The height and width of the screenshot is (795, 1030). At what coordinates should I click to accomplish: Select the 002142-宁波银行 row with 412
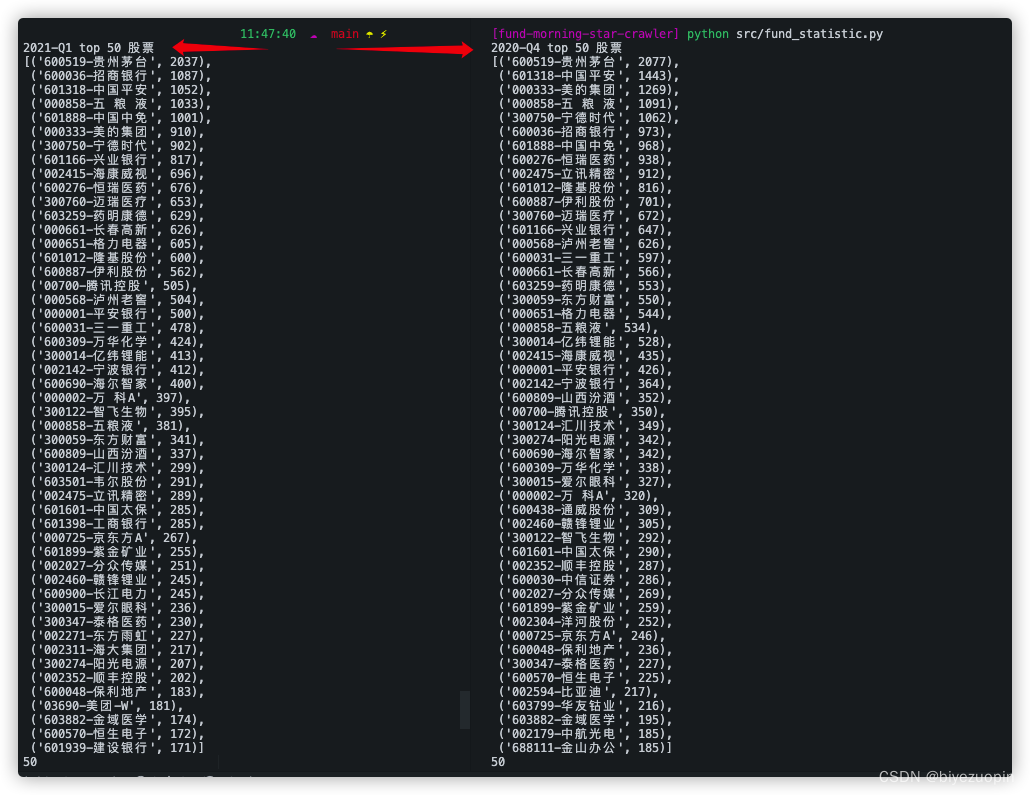point(118,370)
